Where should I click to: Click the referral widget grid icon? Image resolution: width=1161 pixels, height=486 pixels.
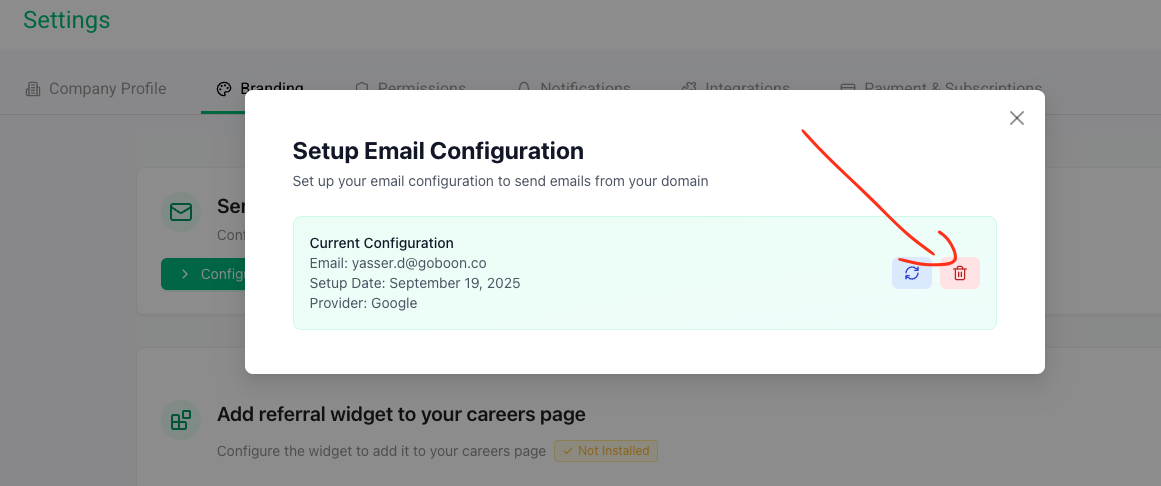coord(181,420)
